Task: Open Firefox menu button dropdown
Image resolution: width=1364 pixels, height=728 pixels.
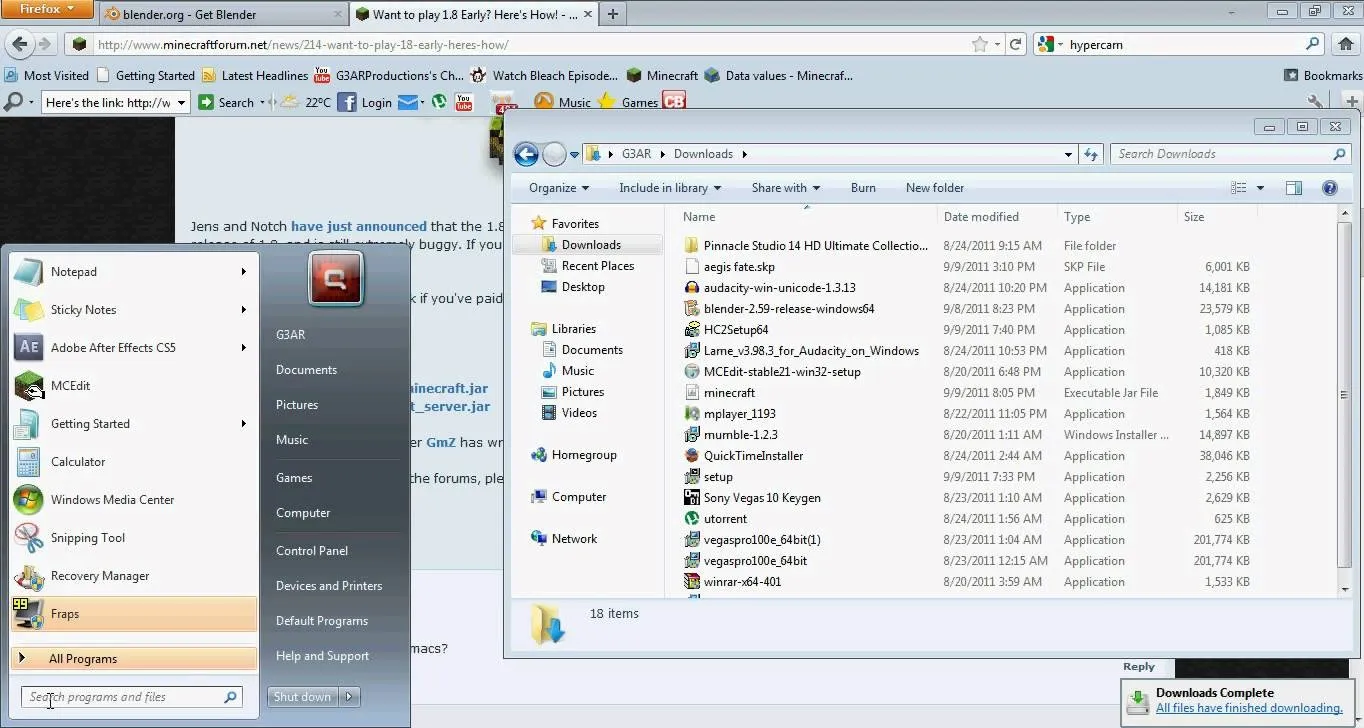Action: pyautogui.click(x=47, y=9)
